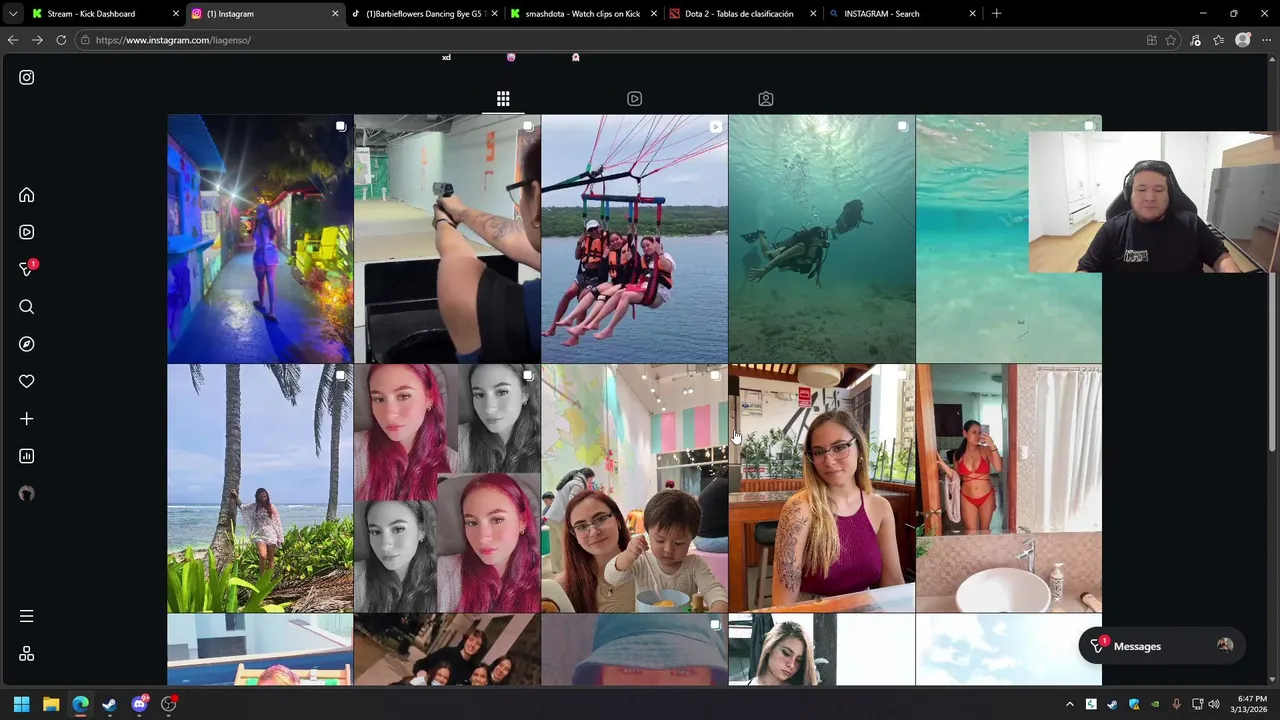Image resolution: width=1280 pixels, height=720 pixels.
Task: Switch to the Posts grid tab
Action: click(x=503, y=99)
